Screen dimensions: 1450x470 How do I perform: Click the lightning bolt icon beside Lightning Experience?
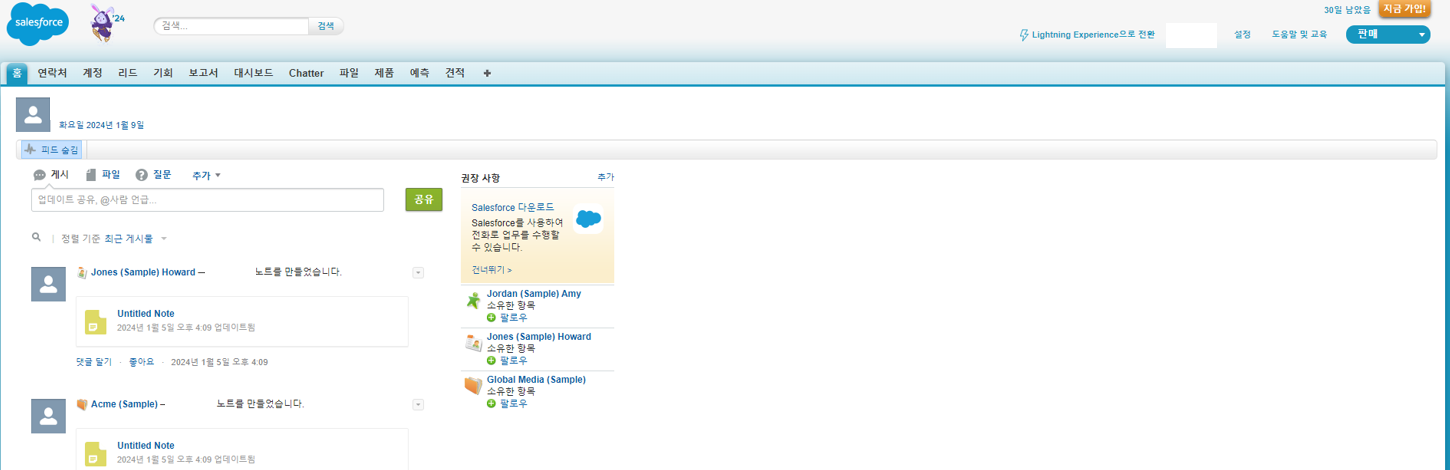pos(1023,35)
